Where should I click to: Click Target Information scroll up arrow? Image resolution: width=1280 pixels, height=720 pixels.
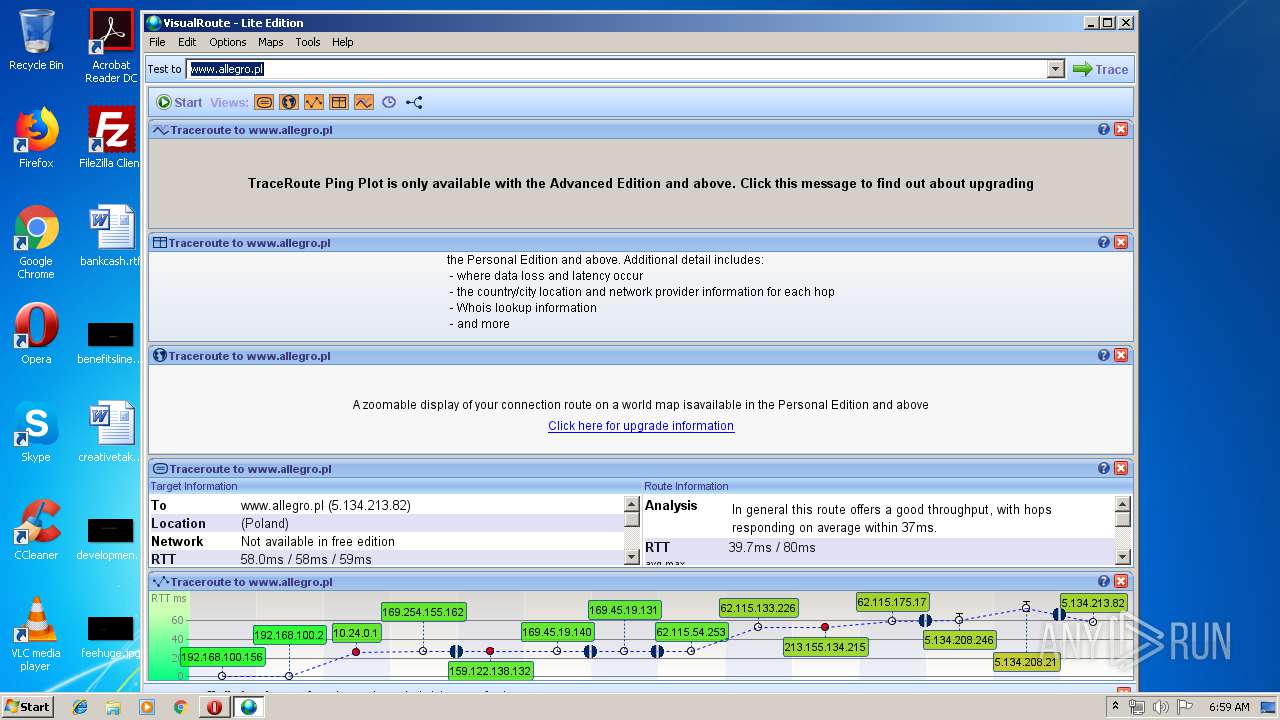(x=631, y=503)
